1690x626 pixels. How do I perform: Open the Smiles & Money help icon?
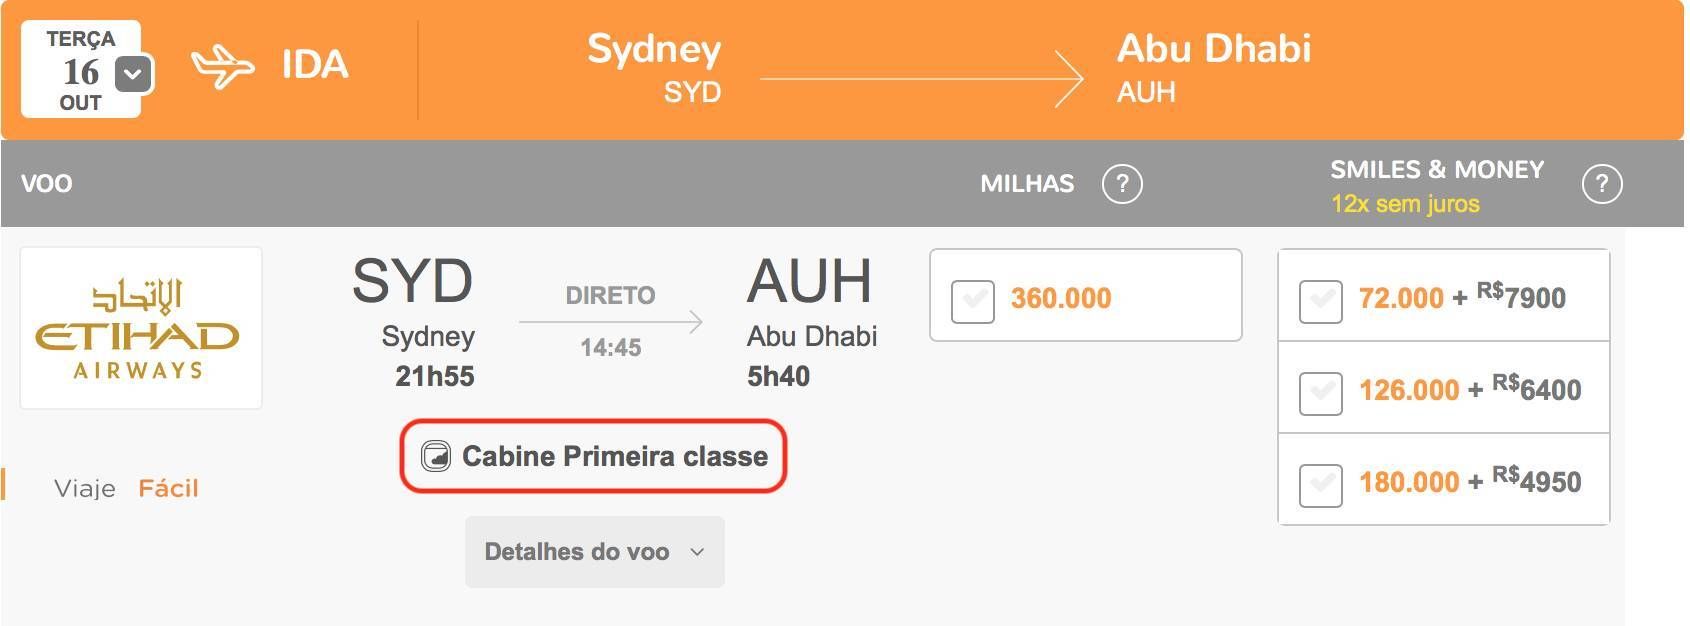(1602, 184)
